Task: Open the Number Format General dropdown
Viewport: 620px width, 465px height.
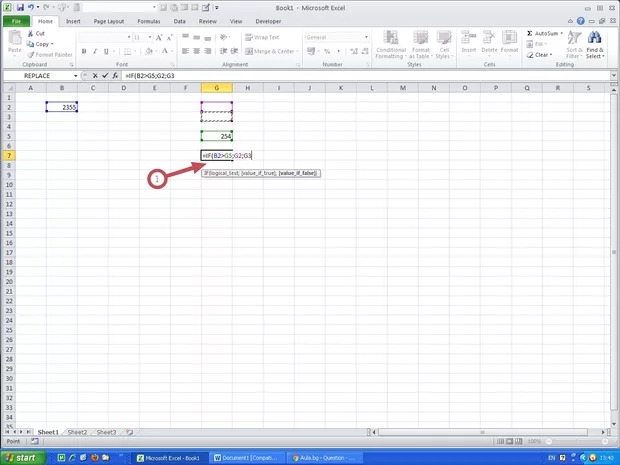Action: [366, 37]
